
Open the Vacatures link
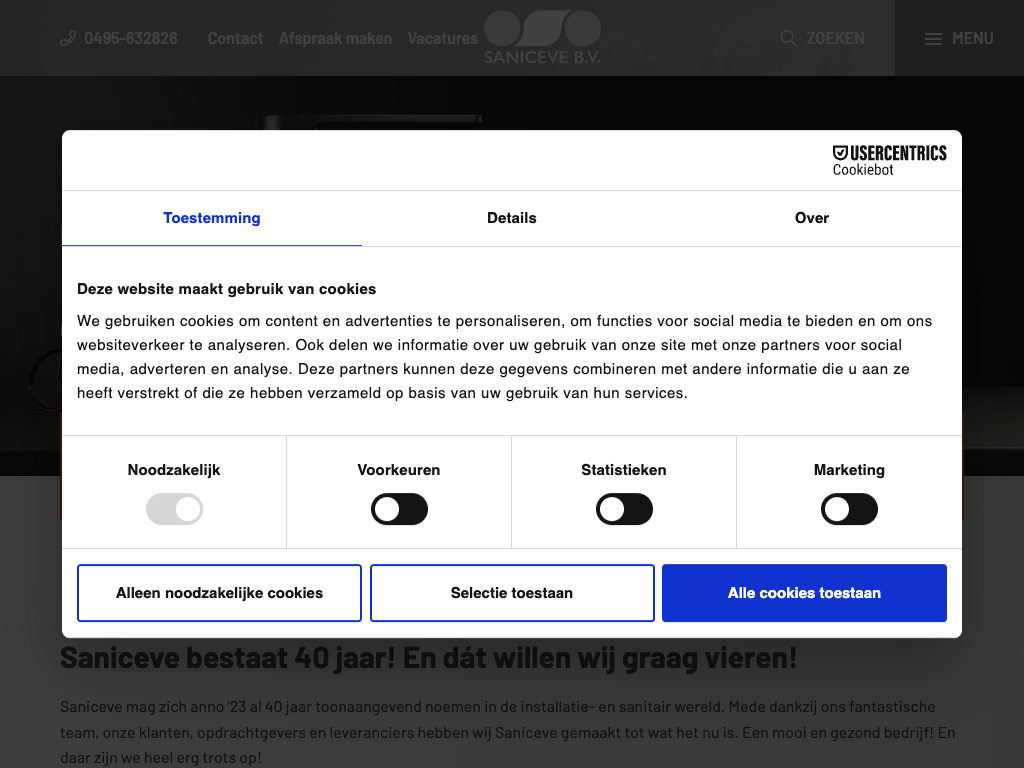442,39
